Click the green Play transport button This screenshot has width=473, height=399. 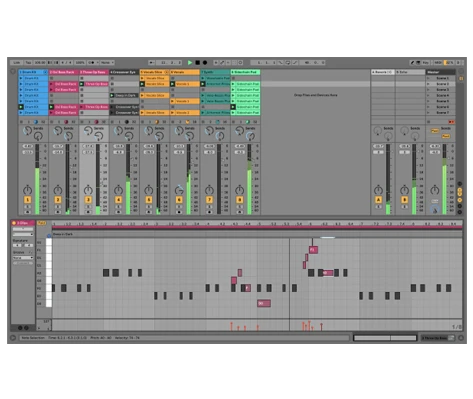[x=190, y=62]
